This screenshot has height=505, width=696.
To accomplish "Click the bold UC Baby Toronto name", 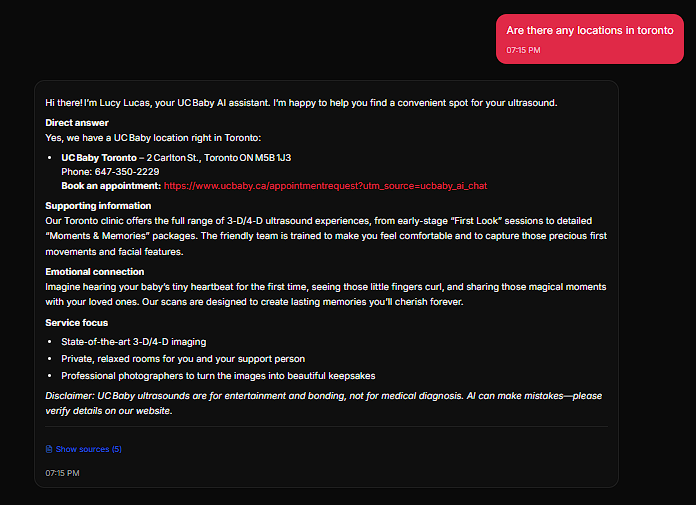I will pyautogui.click(x=98, y=158).
